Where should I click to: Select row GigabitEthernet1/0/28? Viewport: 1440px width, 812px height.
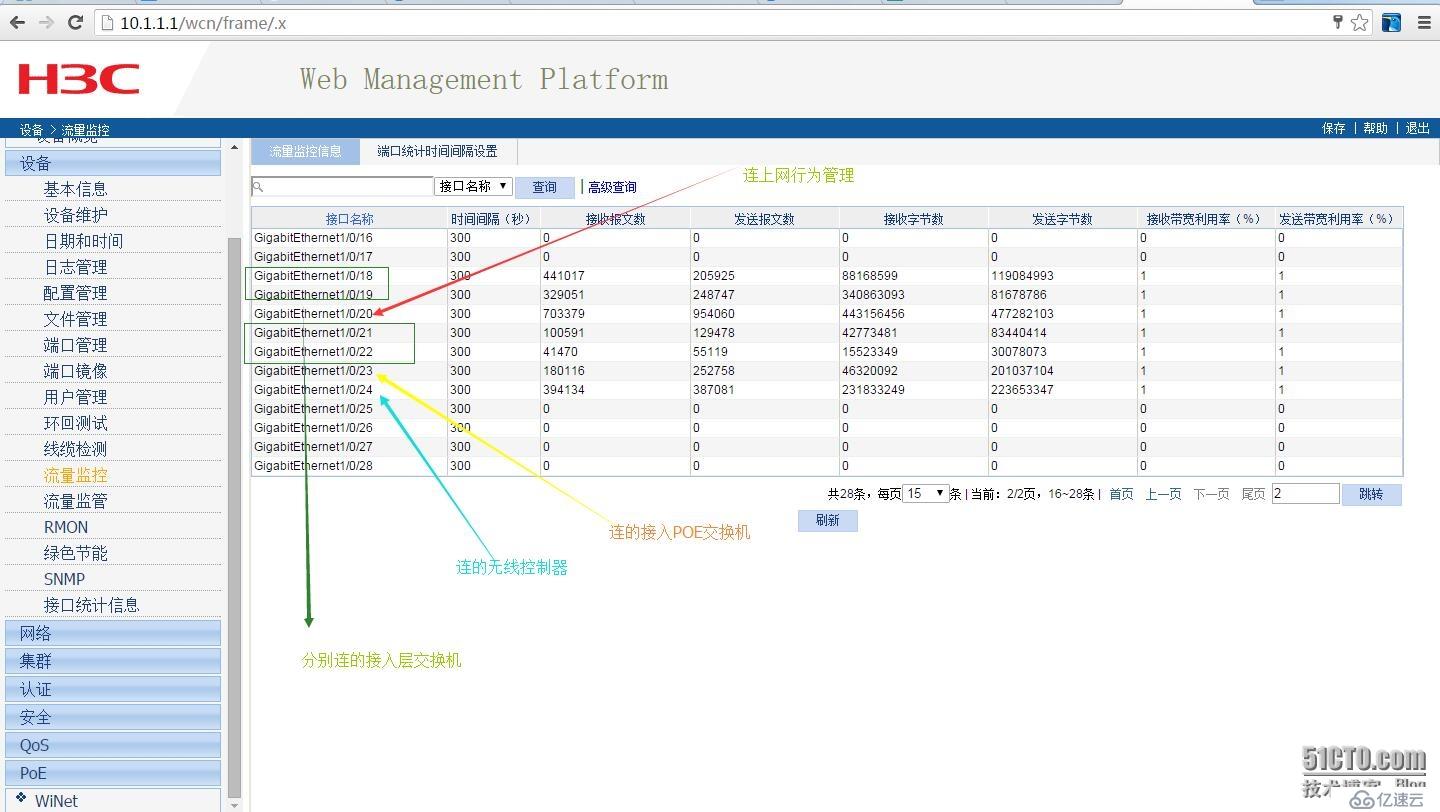(826, 465)
